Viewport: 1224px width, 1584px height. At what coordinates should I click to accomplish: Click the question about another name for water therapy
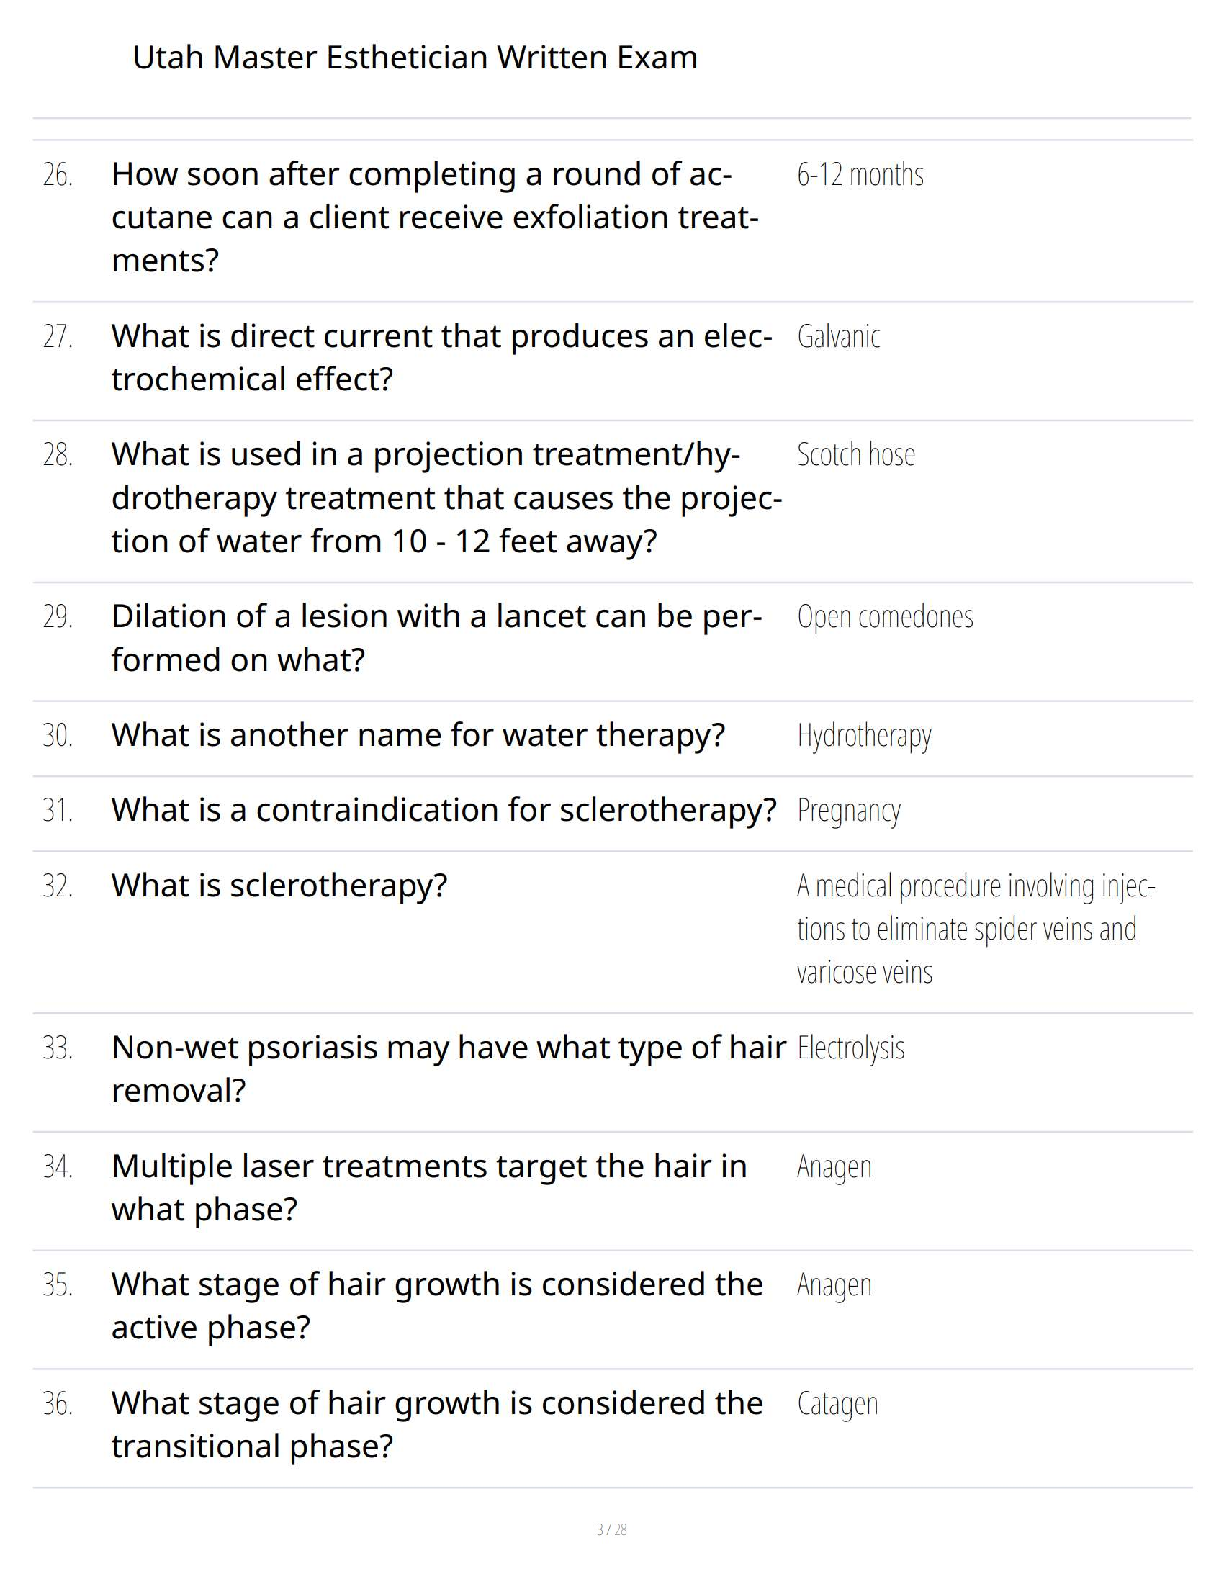coord(418,735)
